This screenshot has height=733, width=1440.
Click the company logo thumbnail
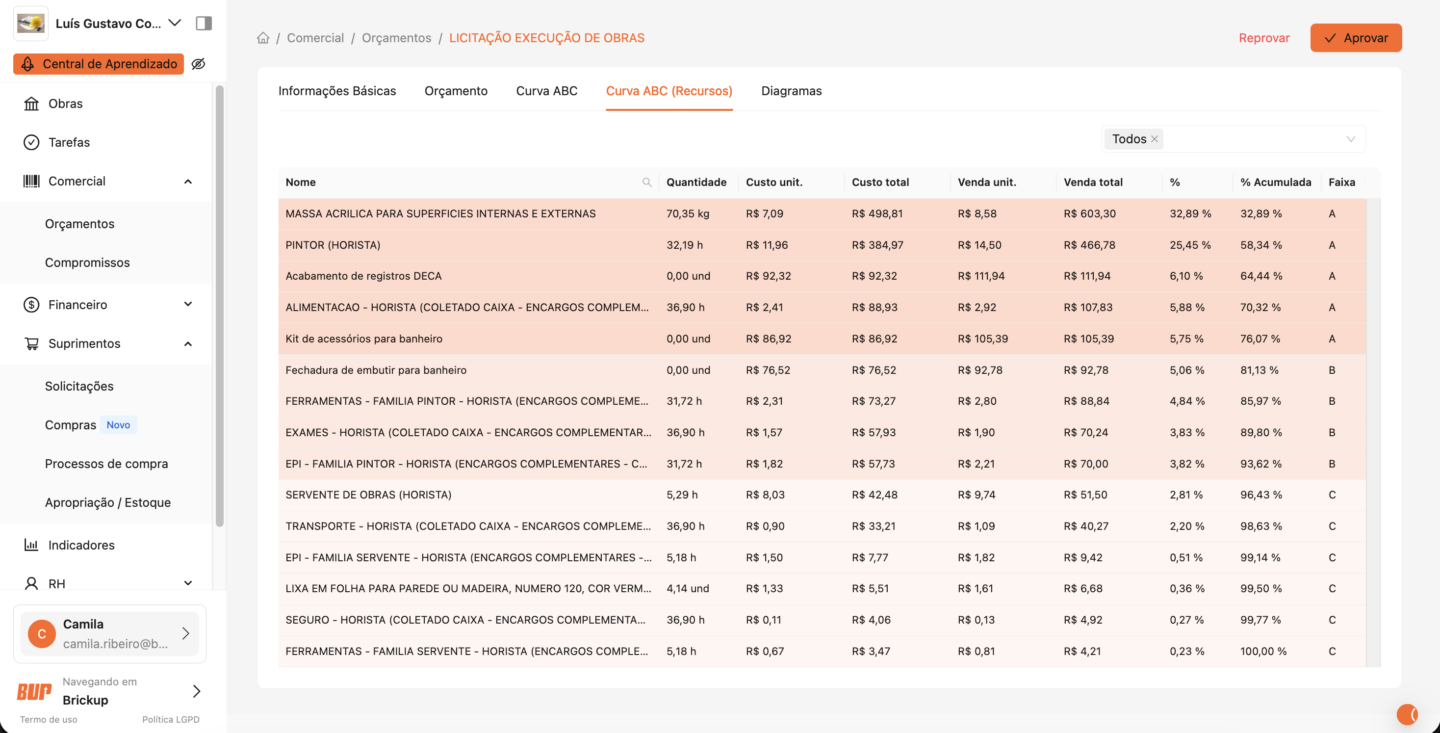point(31,23)
